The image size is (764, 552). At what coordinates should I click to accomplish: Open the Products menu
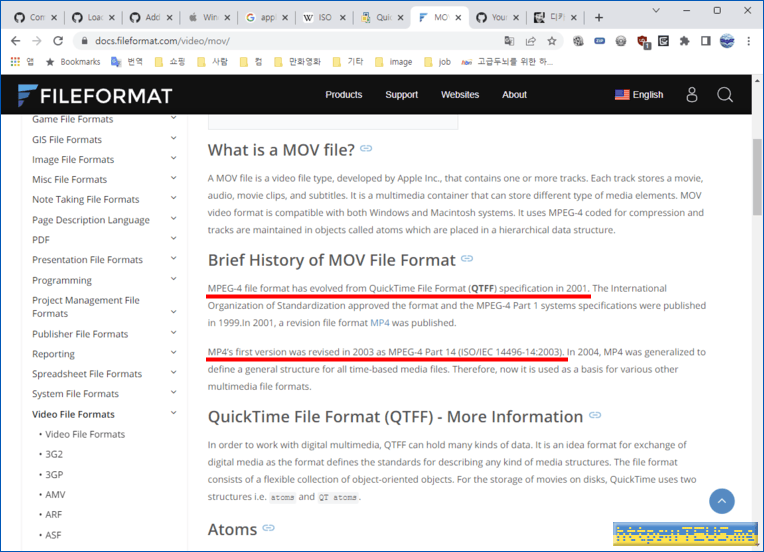pos(344,95)
